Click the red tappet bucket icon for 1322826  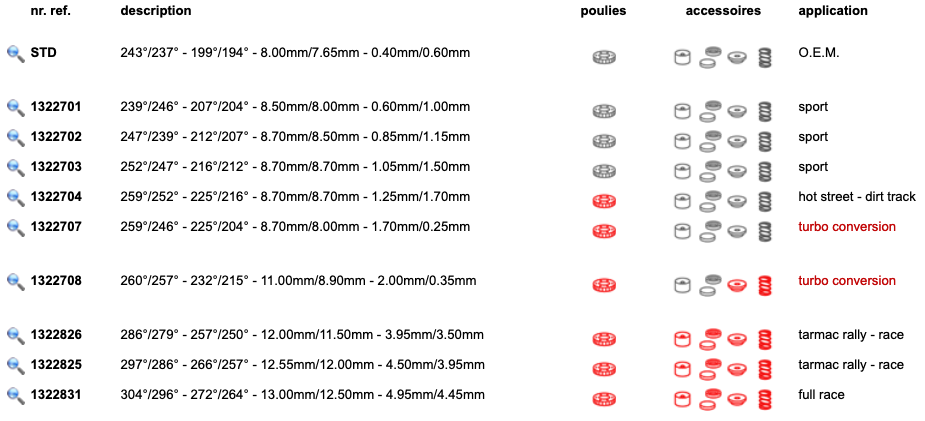coord(682,340)
